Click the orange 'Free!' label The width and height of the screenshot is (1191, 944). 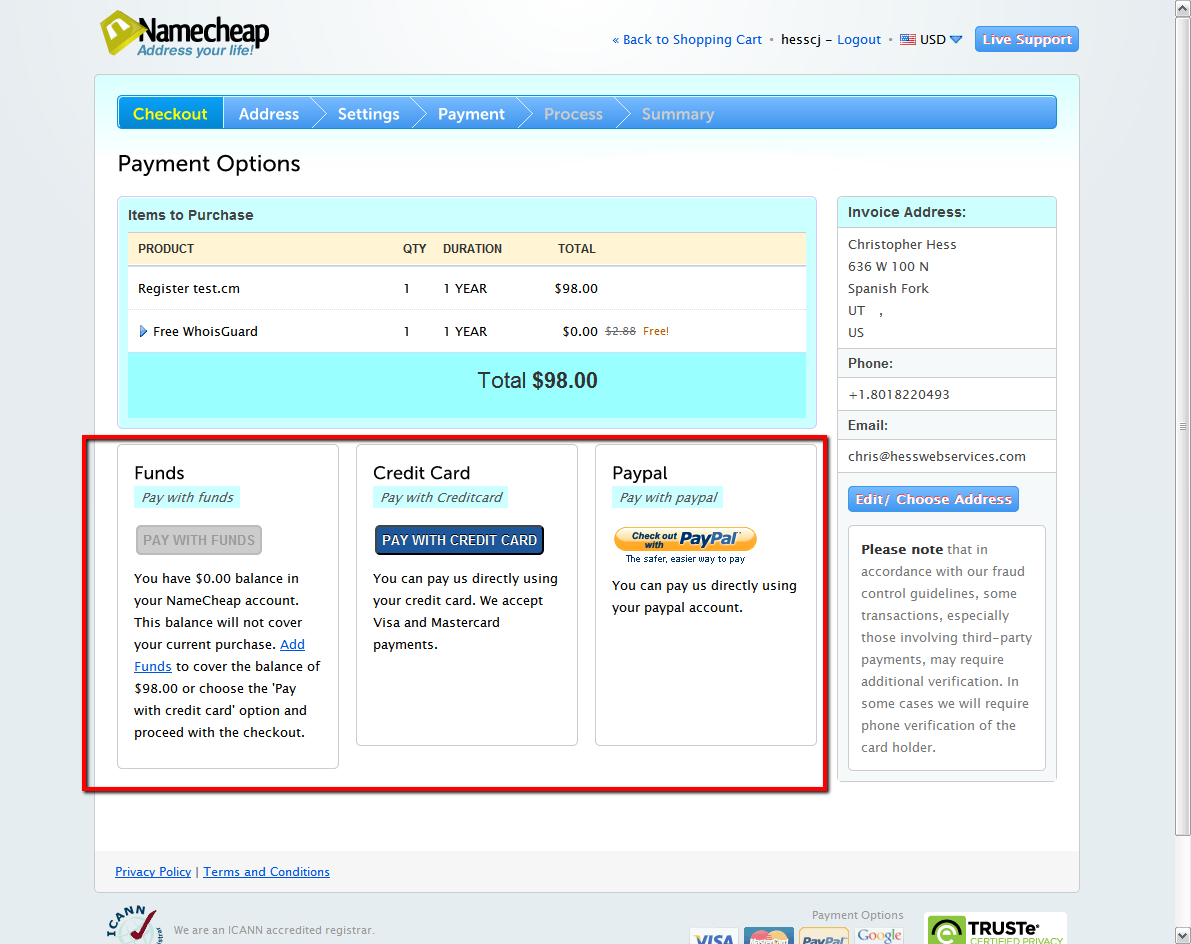coord(656,331)
